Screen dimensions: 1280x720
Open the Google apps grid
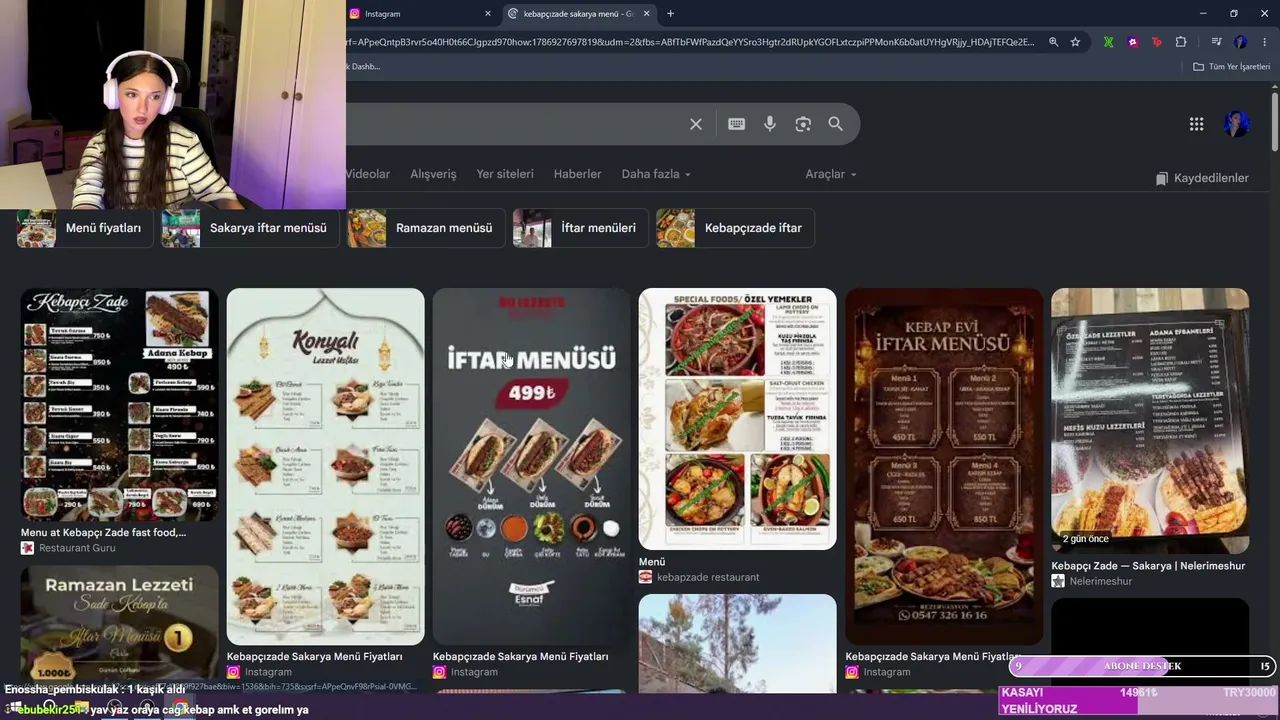click(1196, 124)
